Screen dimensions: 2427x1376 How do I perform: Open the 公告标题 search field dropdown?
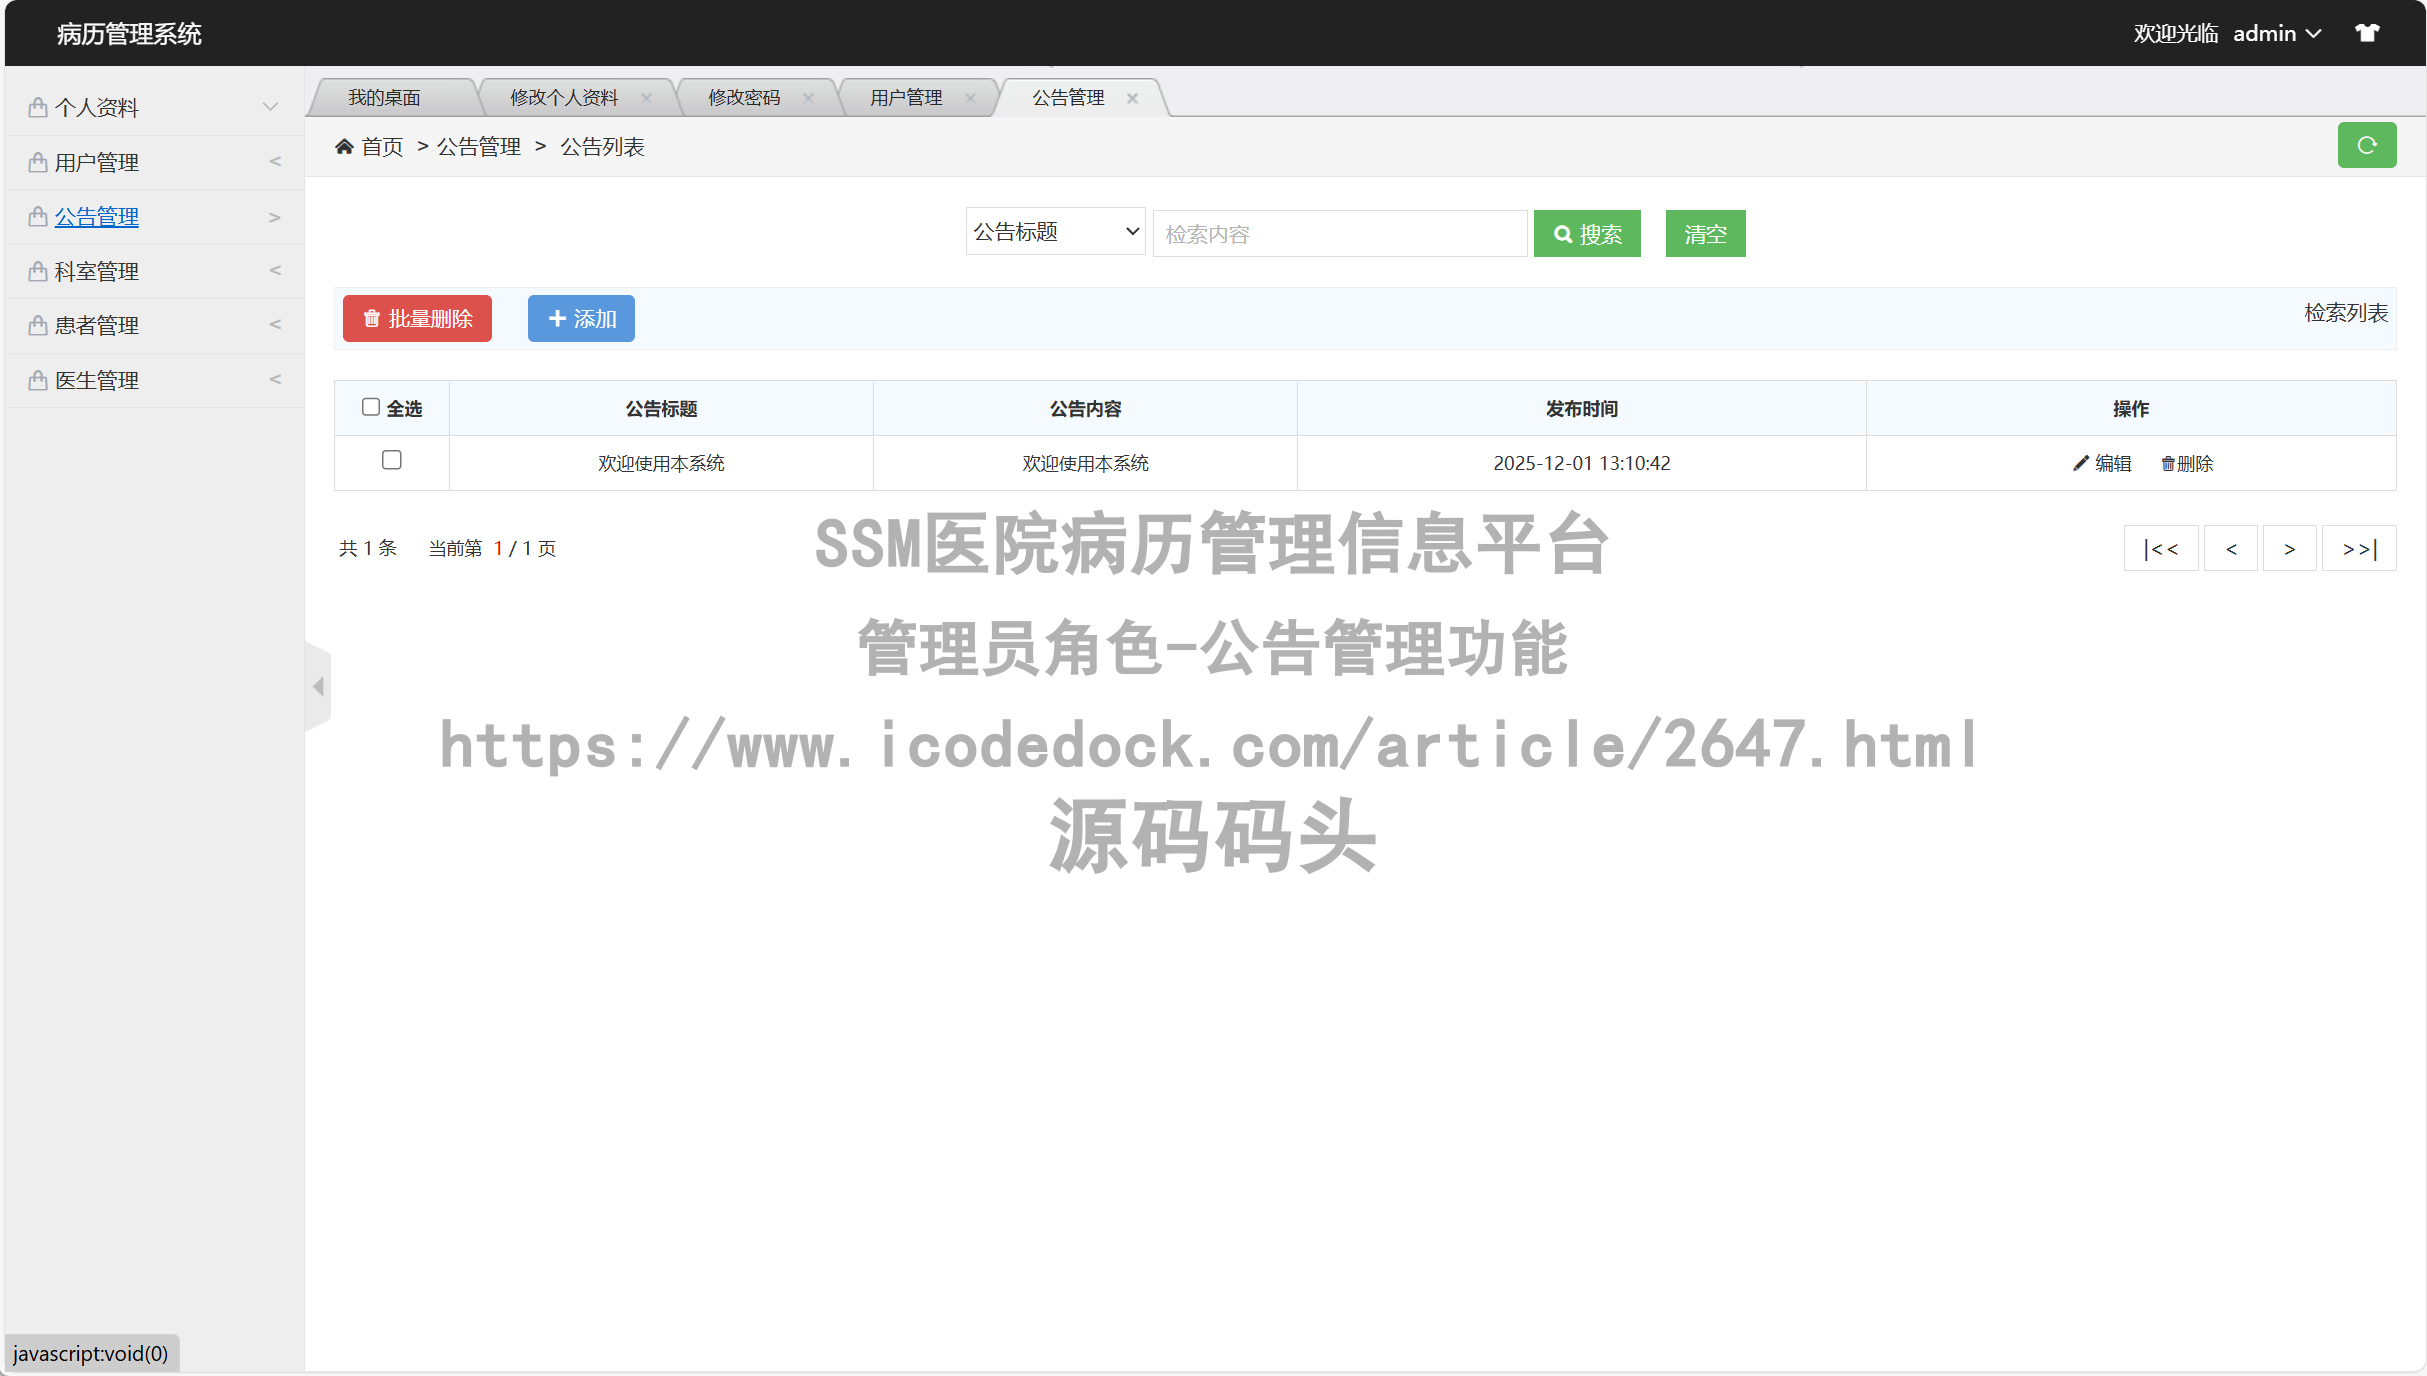click(1054, 230)
